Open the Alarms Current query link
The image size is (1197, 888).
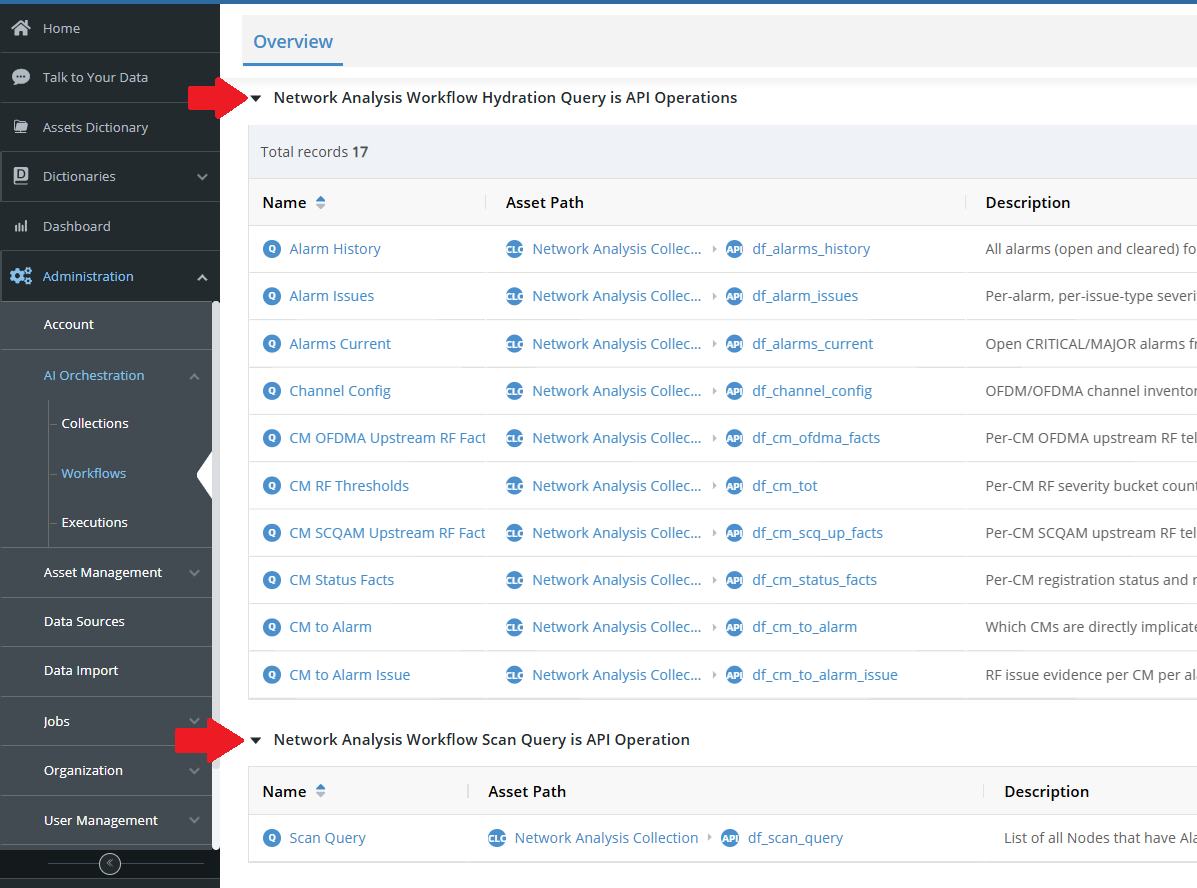coord(340,344)
